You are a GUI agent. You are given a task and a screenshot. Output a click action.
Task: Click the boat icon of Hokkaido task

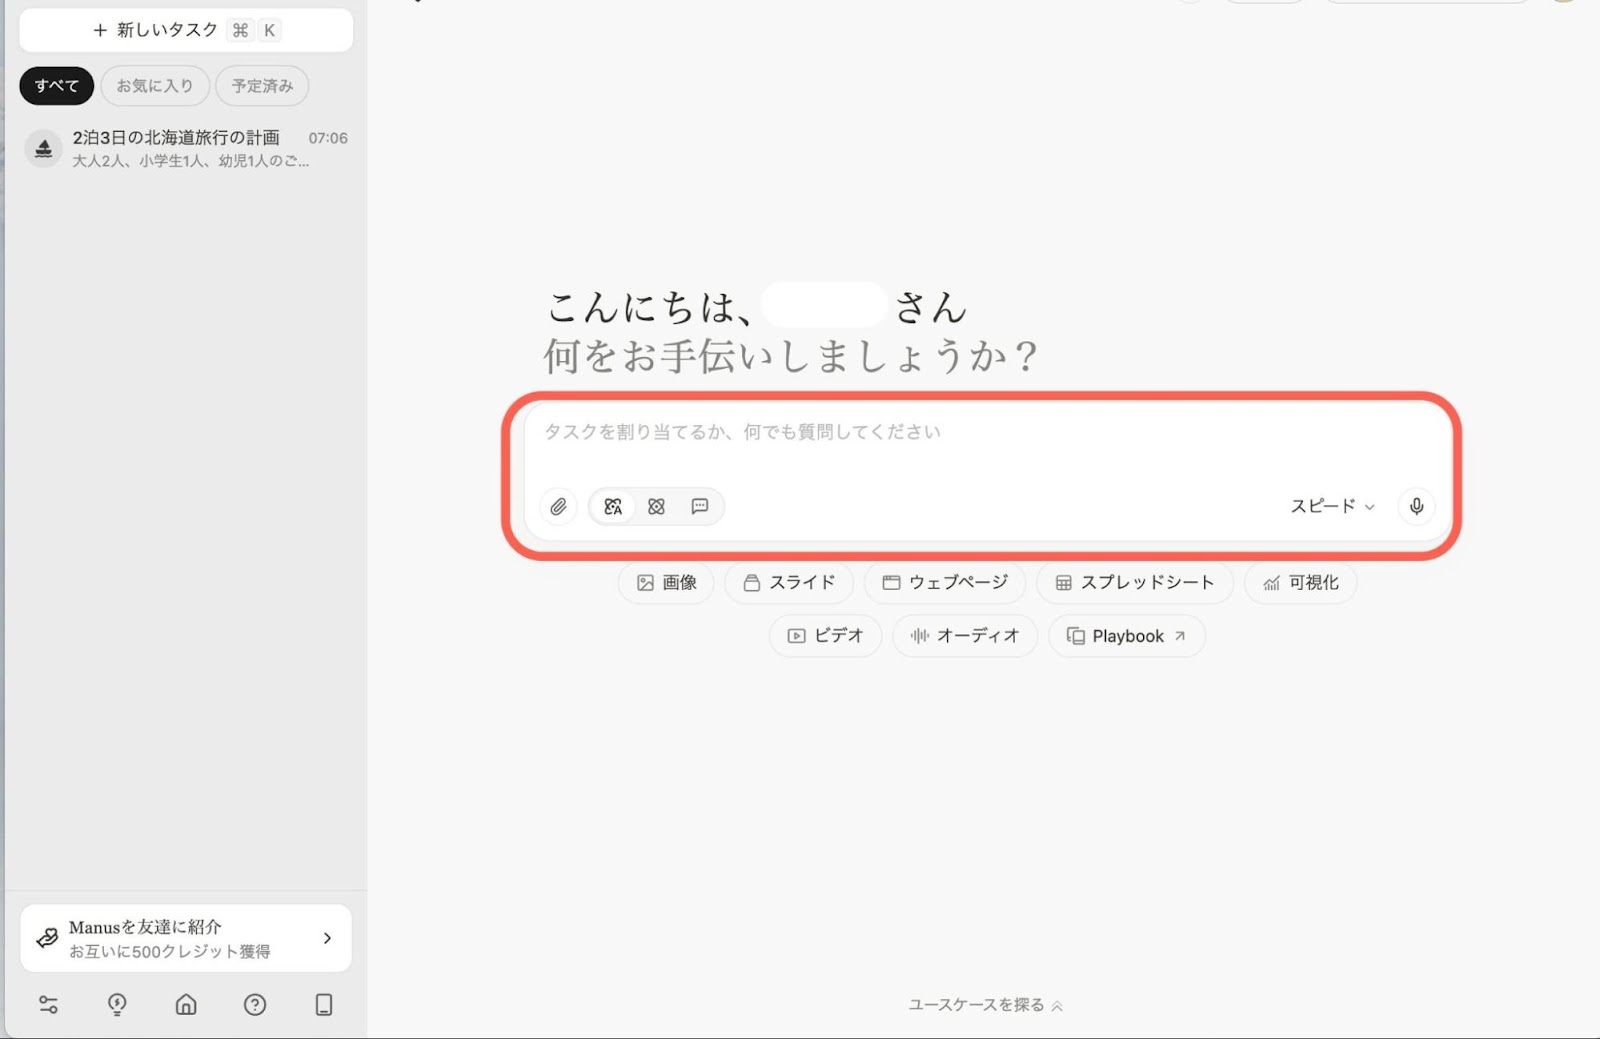click(x=43, y=149)
